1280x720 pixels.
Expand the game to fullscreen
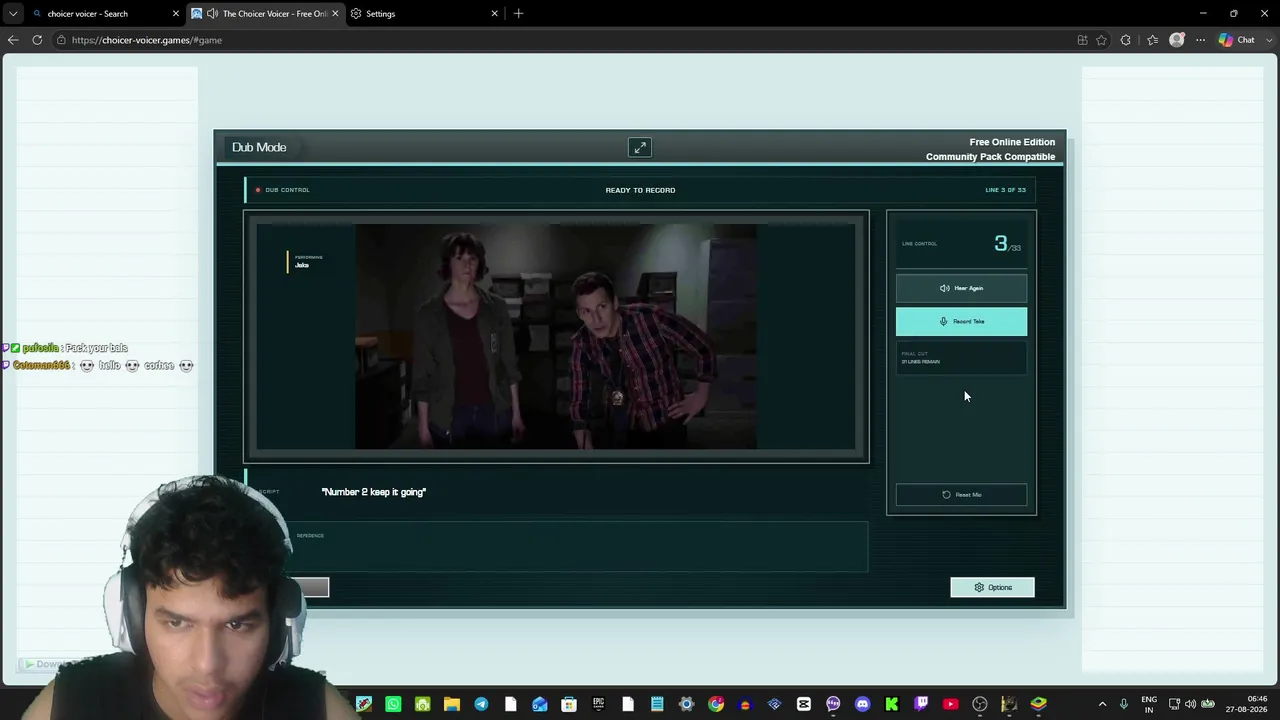(640, 148)
